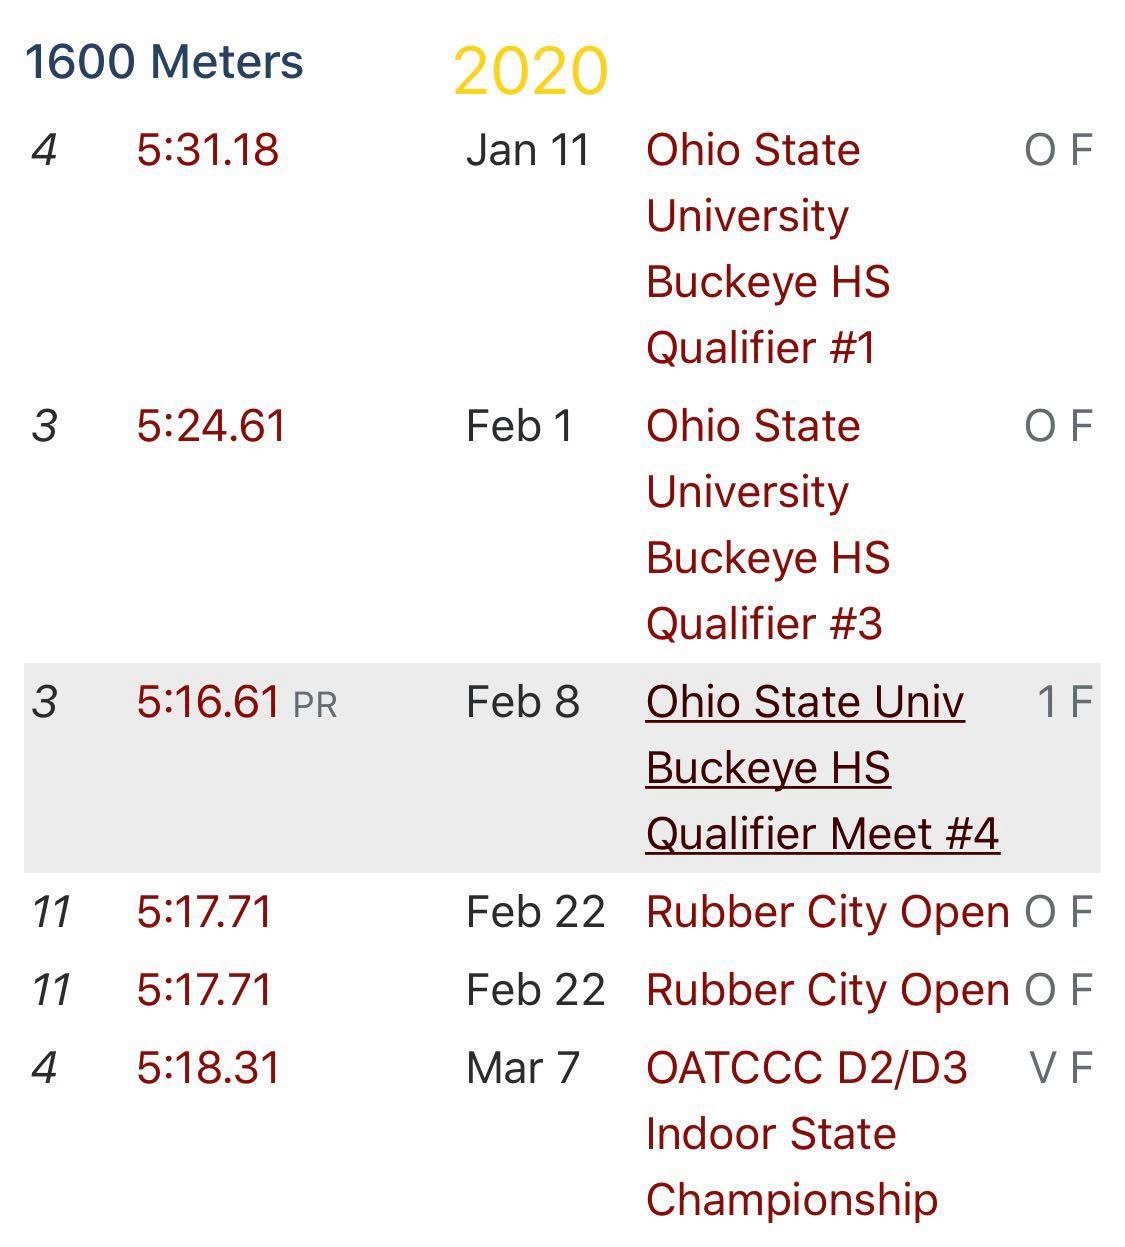Click the PR badge beside 5:16.61

click(315, 706)
